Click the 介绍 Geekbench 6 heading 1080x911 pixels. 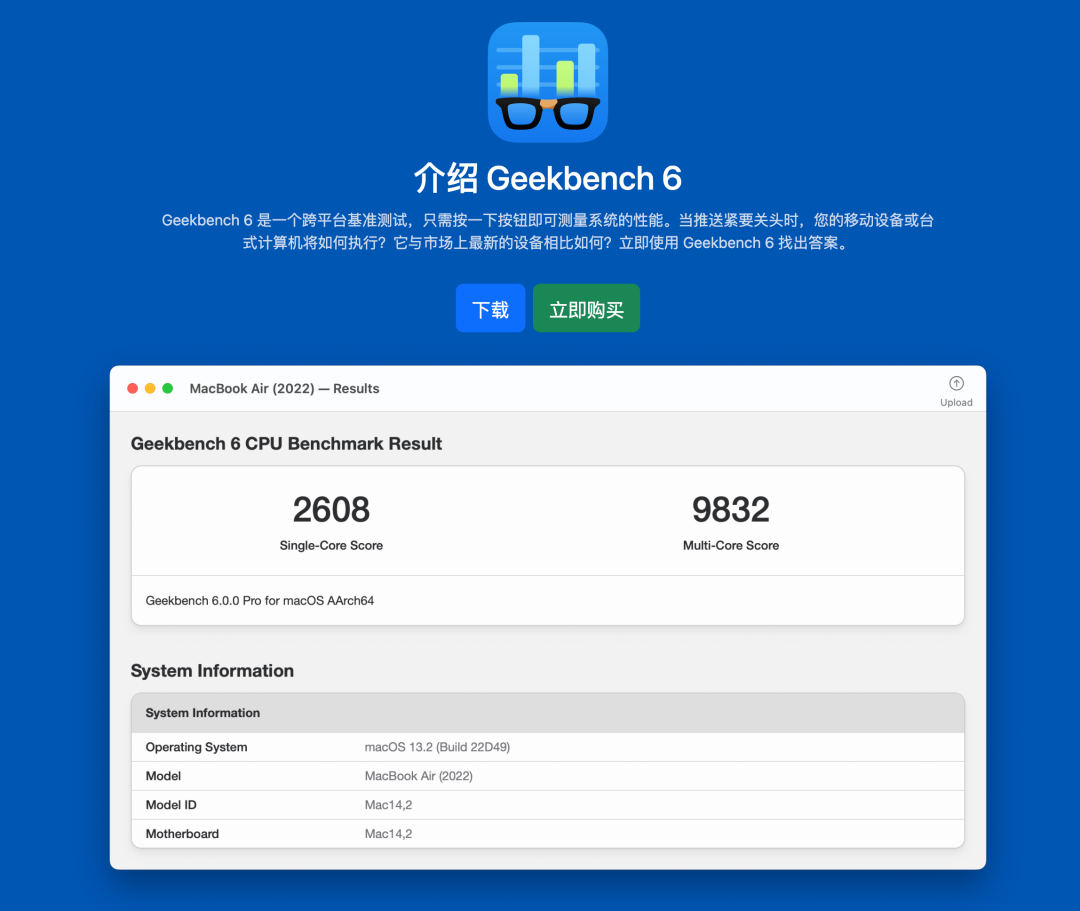tap(547, 177)
